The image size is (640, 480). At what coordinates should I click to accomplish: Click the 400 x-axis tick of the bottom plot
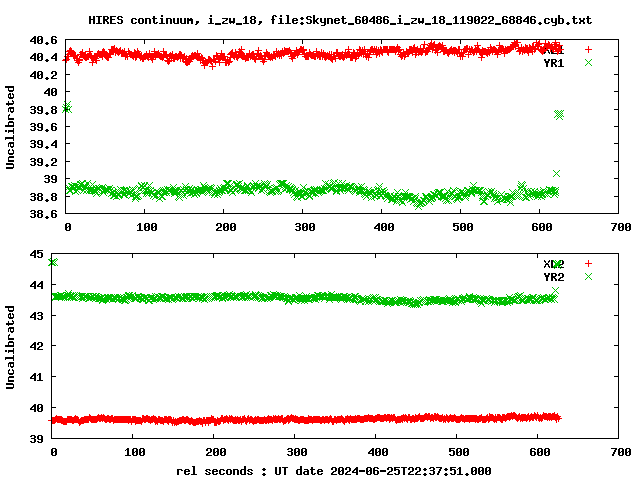[x=378, y=452]
